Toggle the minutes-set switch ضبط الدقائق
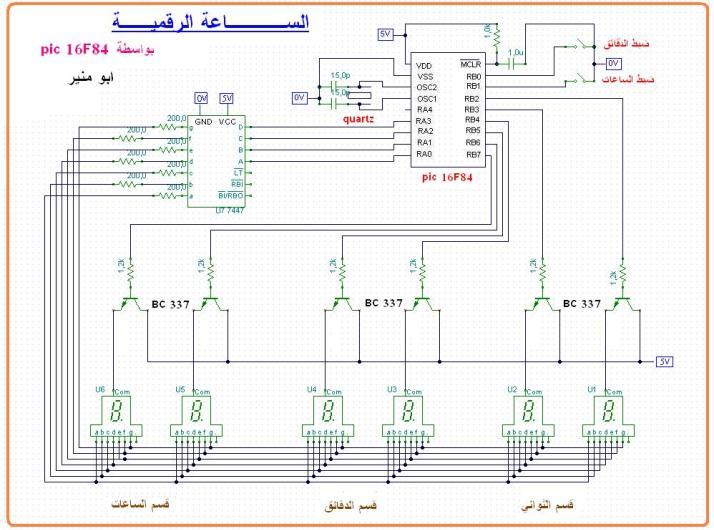714x530 pixels. point(578,47)
